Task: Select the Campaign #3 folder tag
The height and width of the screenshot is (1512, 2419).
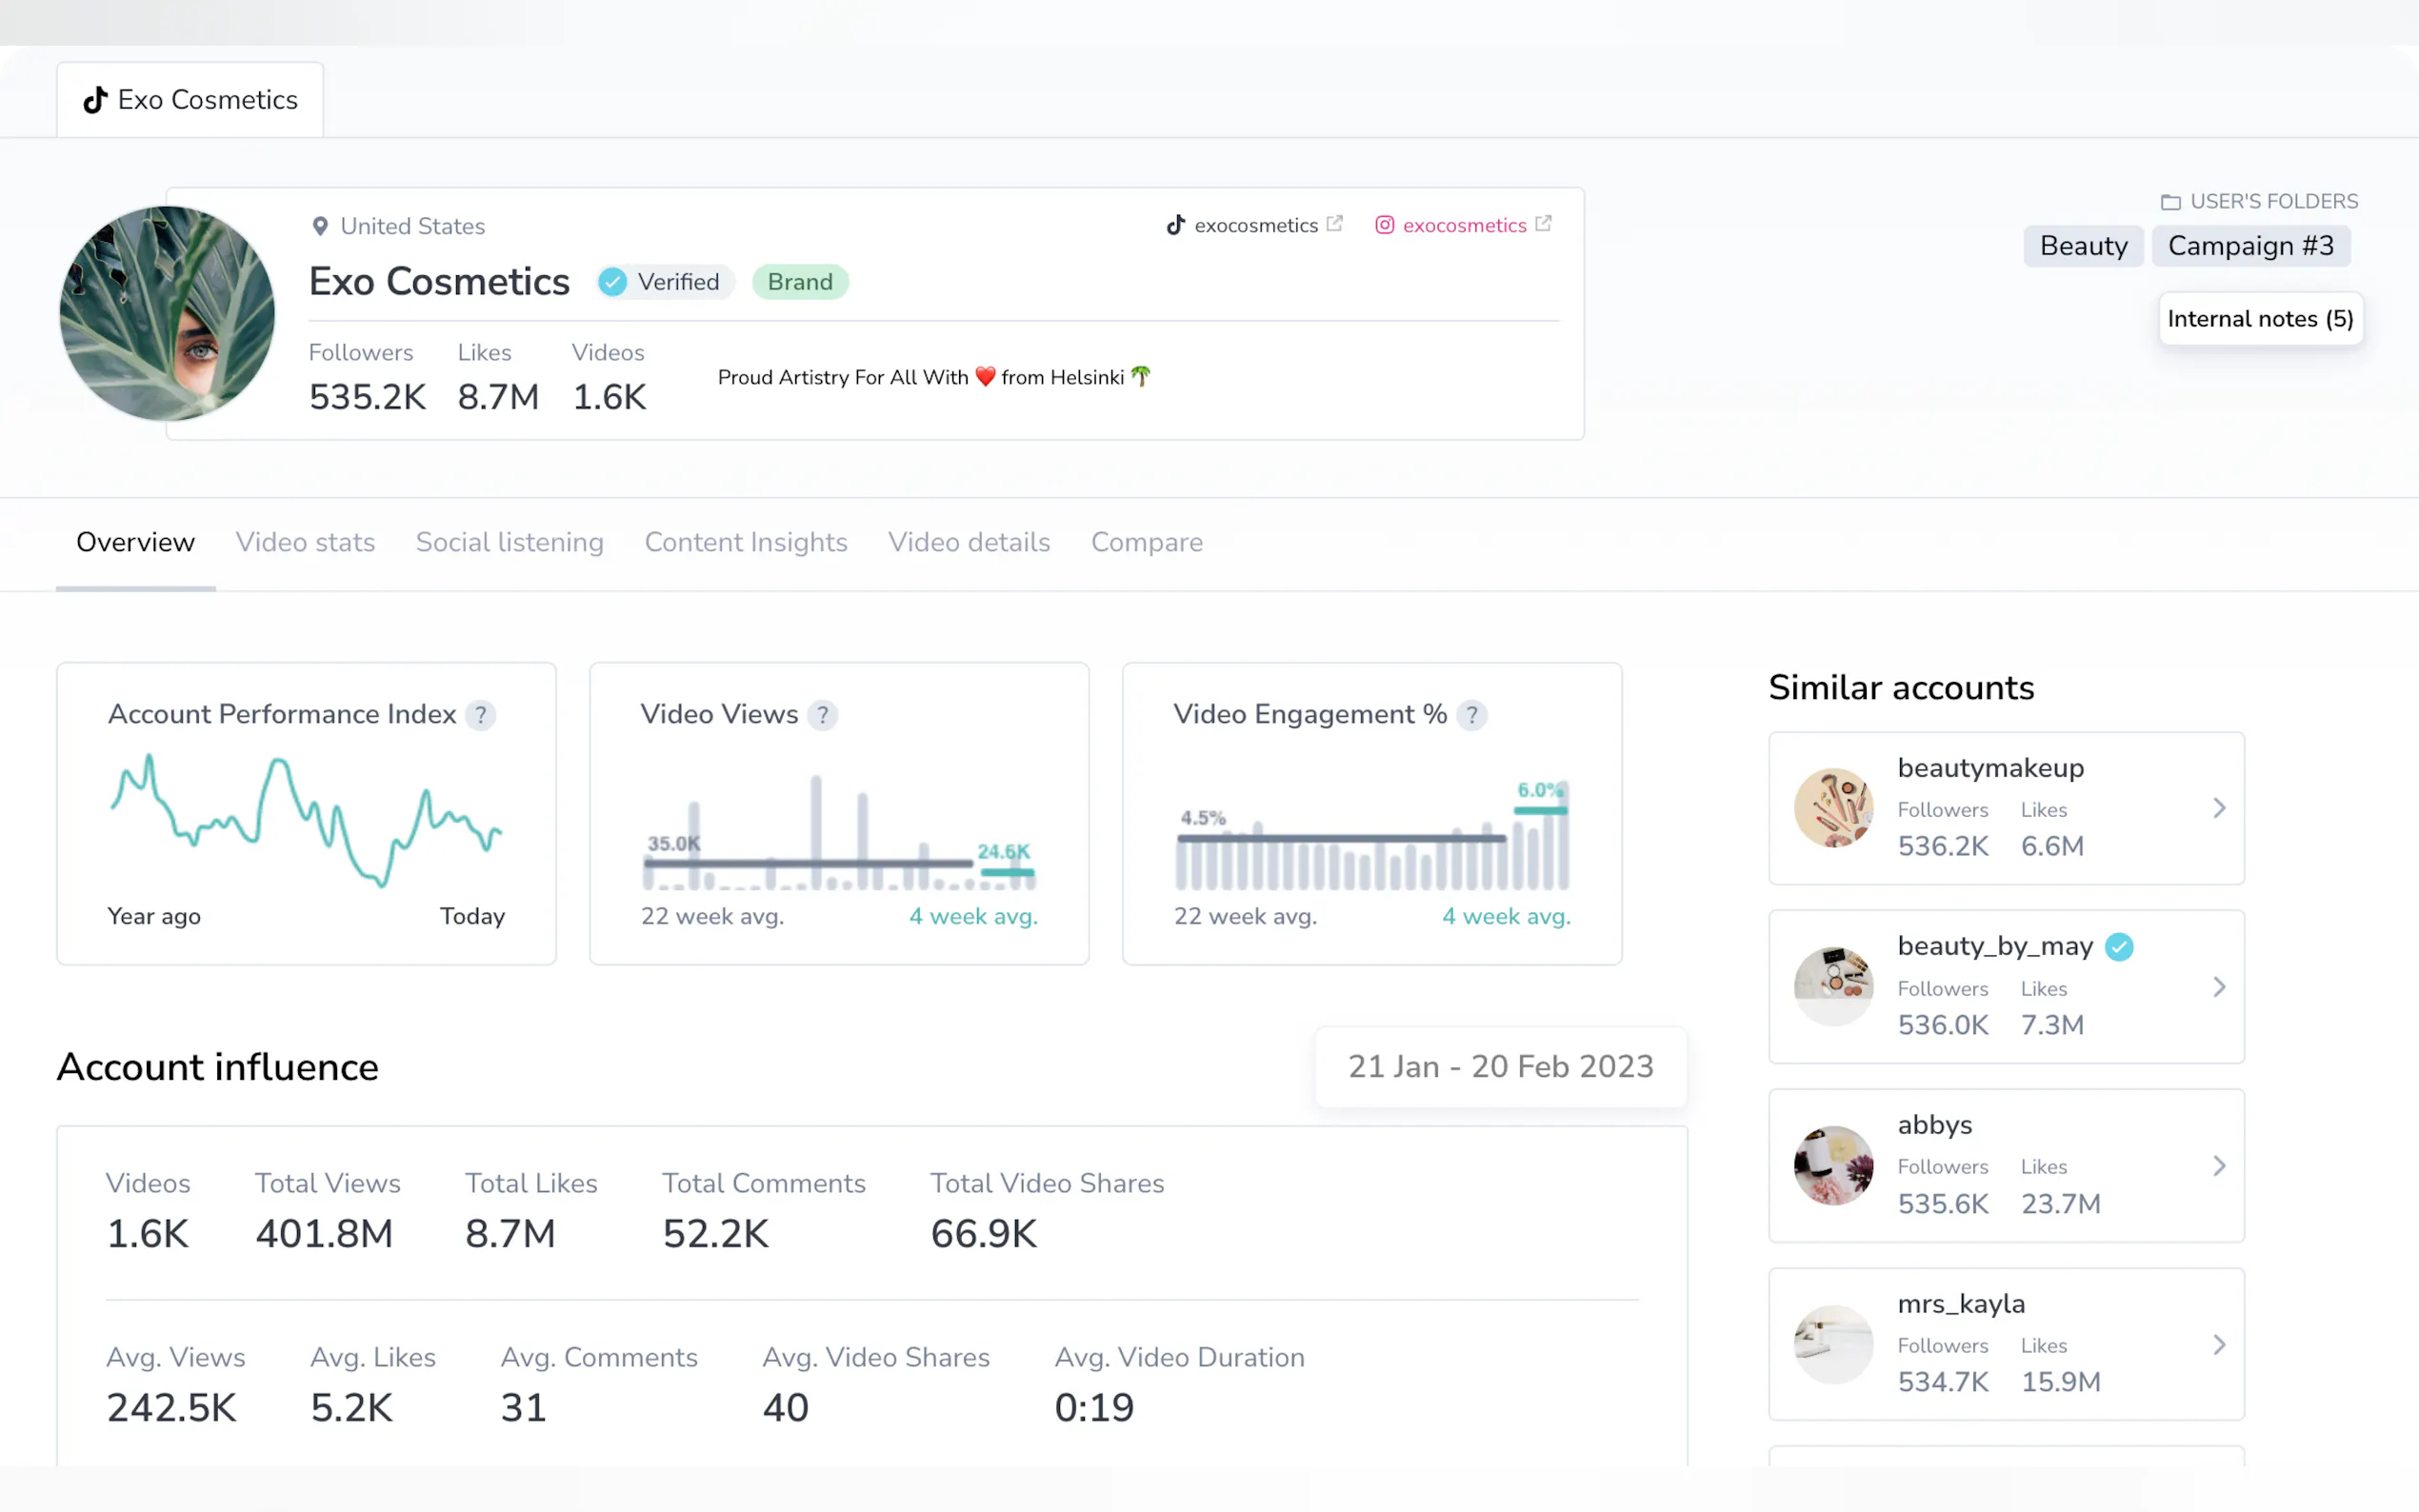Action: (x=2250, y=246)
